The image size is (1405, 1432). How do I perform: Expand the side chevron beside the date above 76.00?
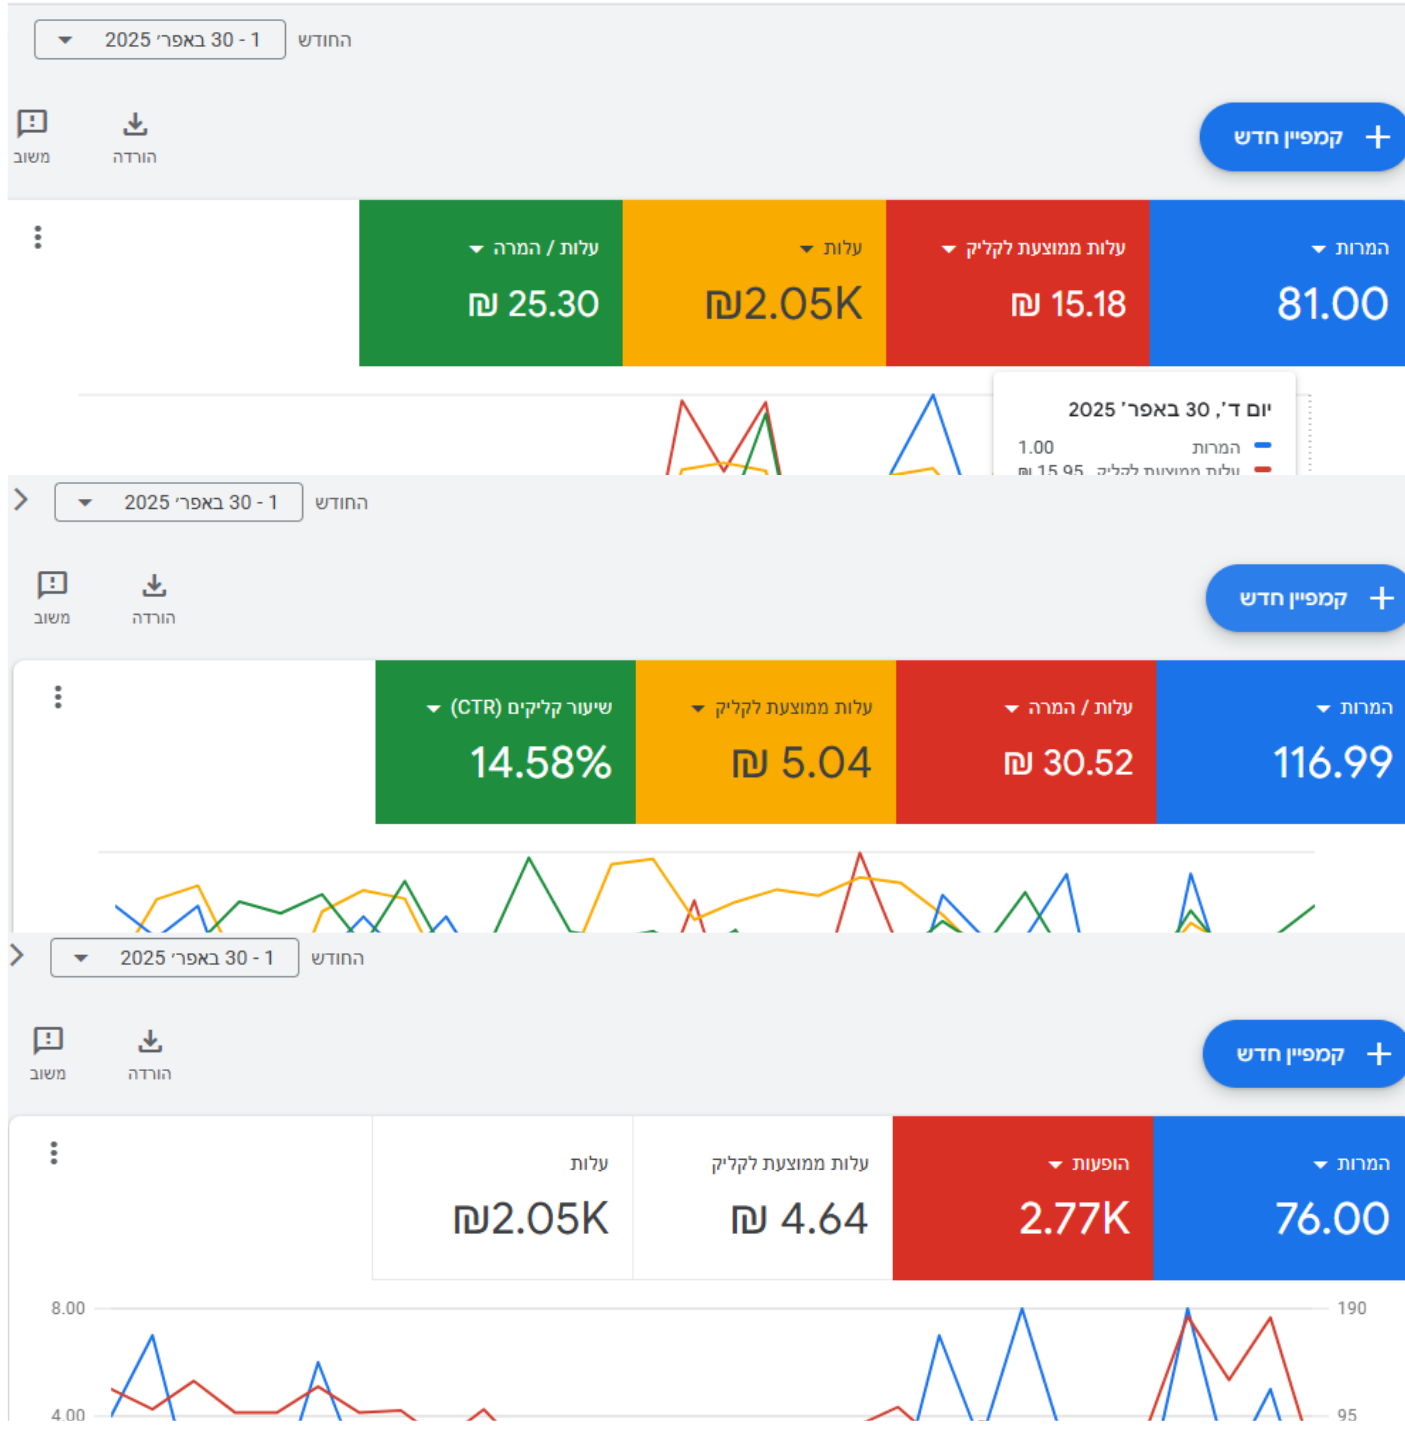pyautogui.click(x=17, y=955)
